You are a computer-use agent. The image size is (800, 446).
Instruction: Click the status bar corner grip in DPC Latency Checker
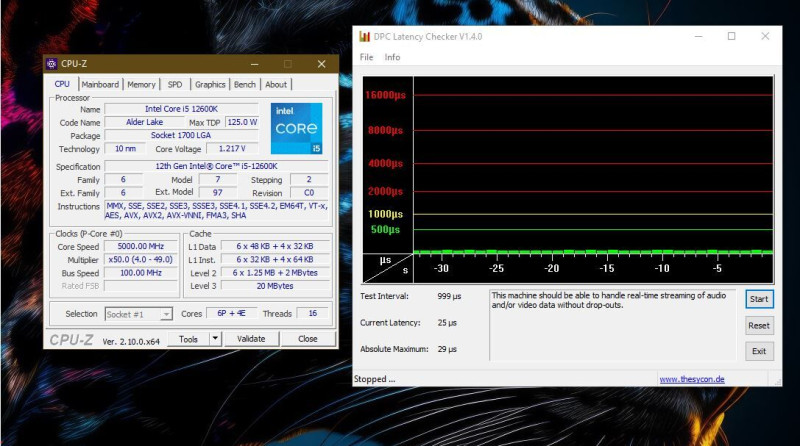pyautogui.click(x=777, y=381)
